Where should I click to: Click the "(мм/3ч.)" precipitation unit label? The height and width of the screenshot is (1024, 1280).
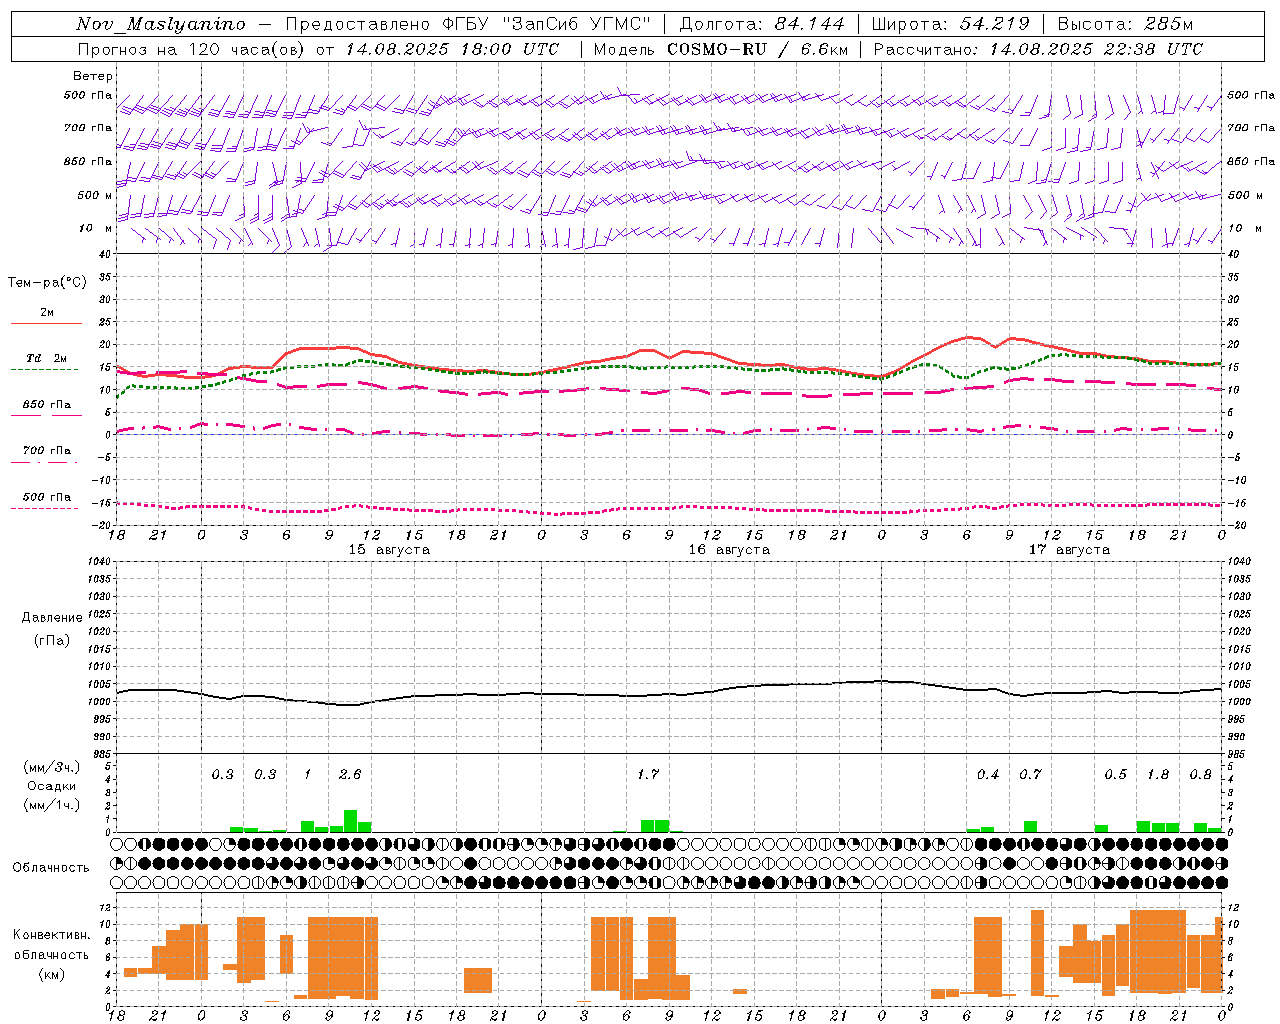coord(52,767)
